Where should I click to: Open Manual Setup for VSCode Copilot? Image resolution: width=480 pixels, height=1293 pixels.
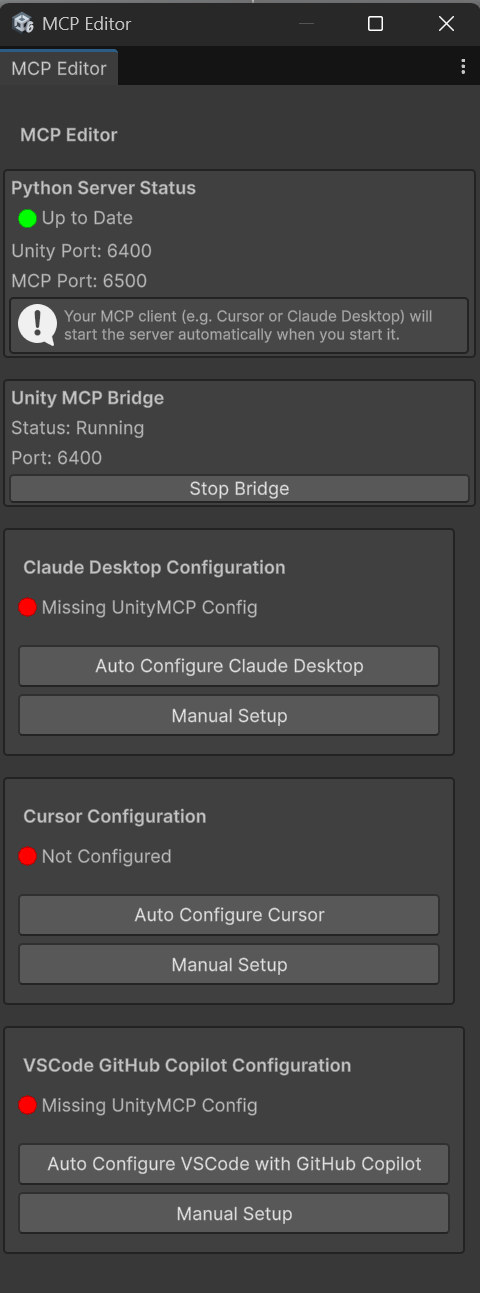pos(234,1213)
